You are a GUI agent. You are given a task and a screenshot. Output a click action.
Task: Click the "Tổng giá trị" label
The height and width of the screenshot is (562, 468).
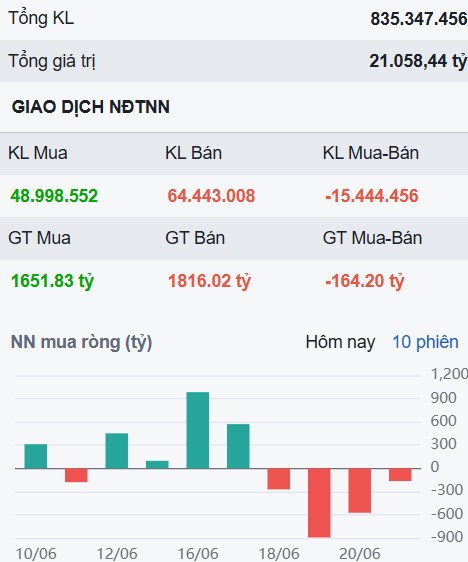pos(52,61)
